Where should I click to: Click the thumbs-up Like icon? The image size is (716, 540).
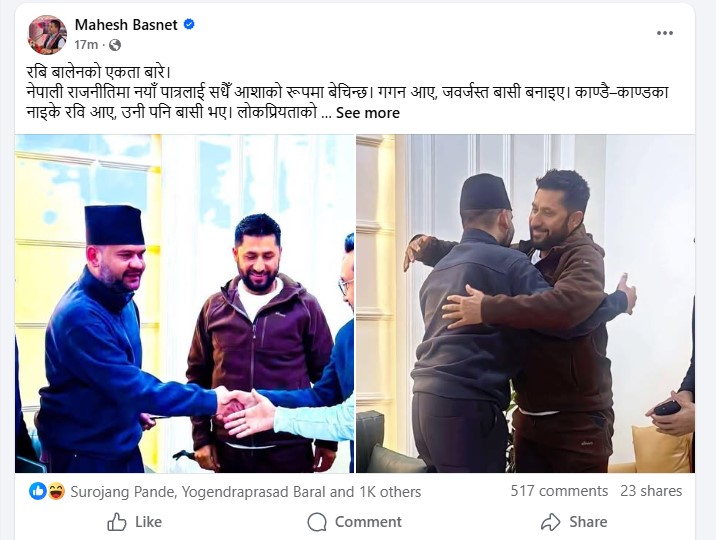[117, 522]
